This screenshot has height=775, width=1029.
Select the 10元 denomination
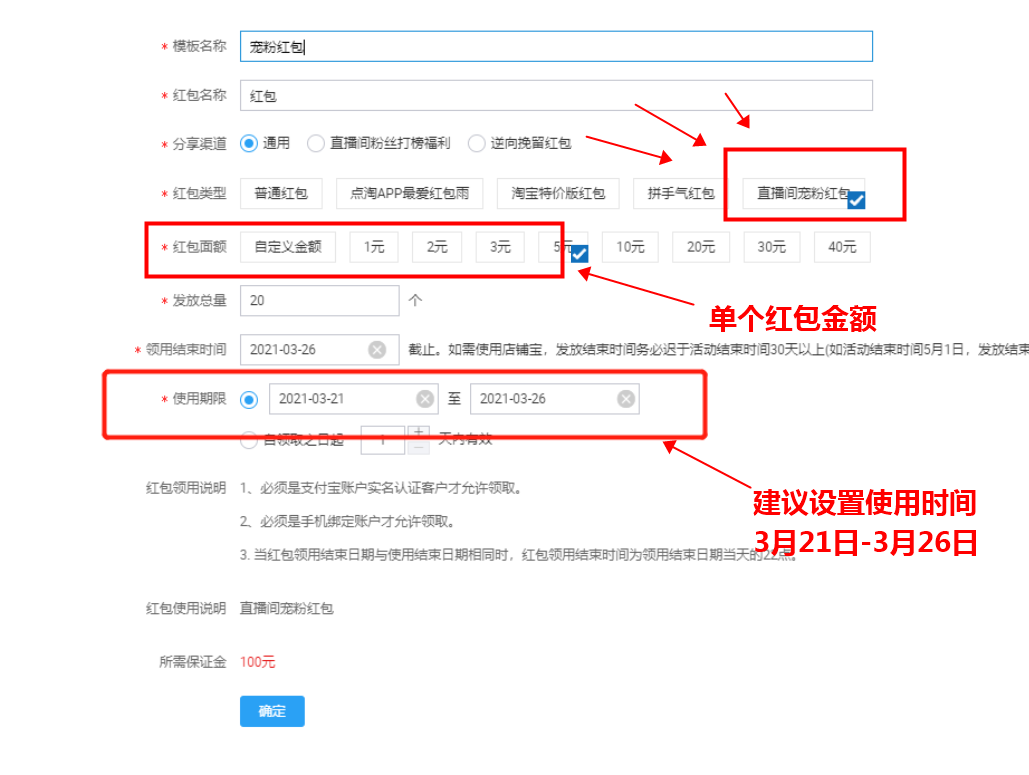(x=630, y=246)
